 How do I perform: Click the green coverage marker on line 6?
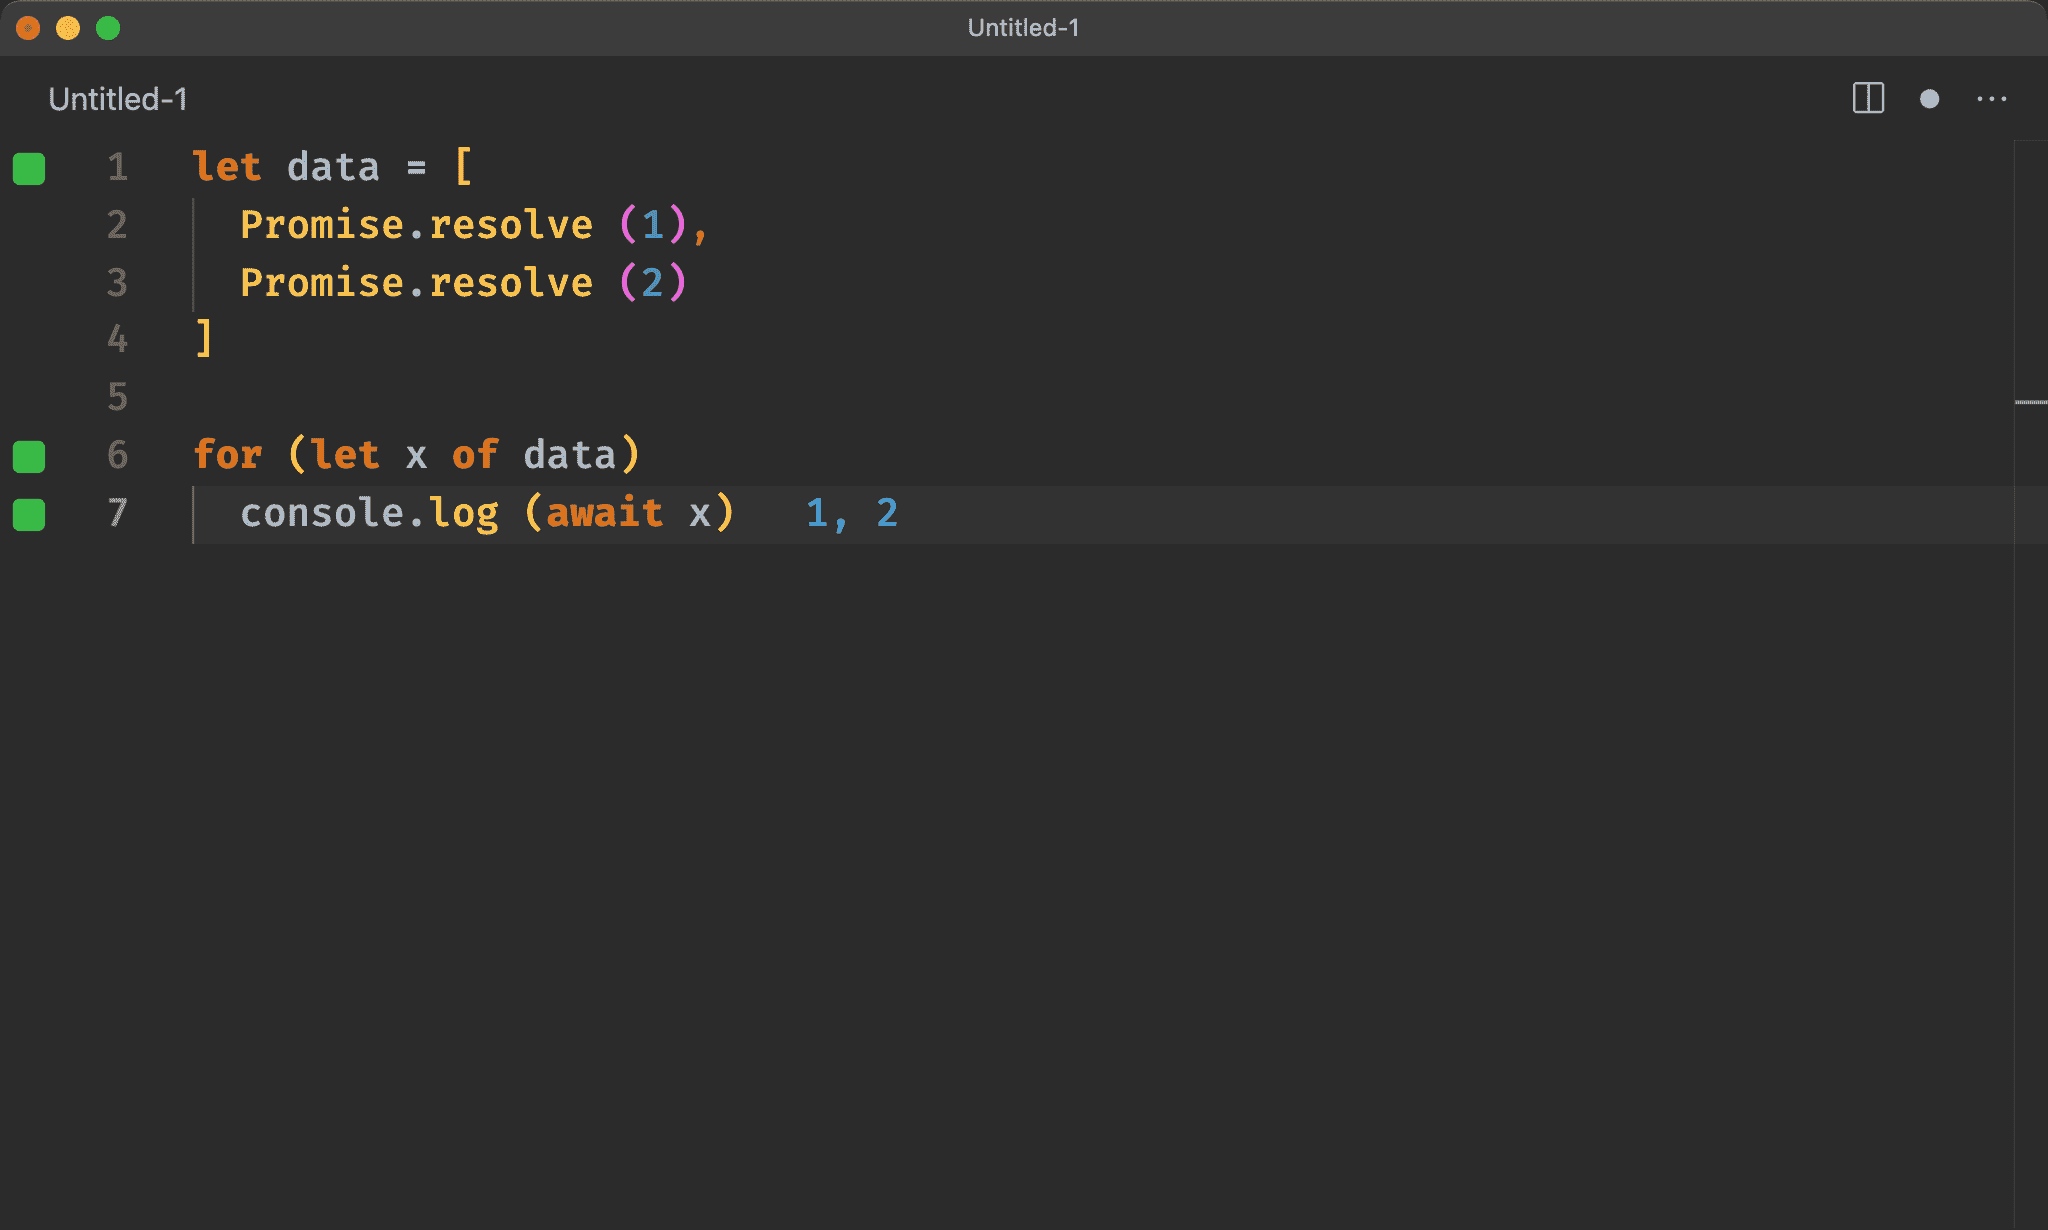point(29,456)
